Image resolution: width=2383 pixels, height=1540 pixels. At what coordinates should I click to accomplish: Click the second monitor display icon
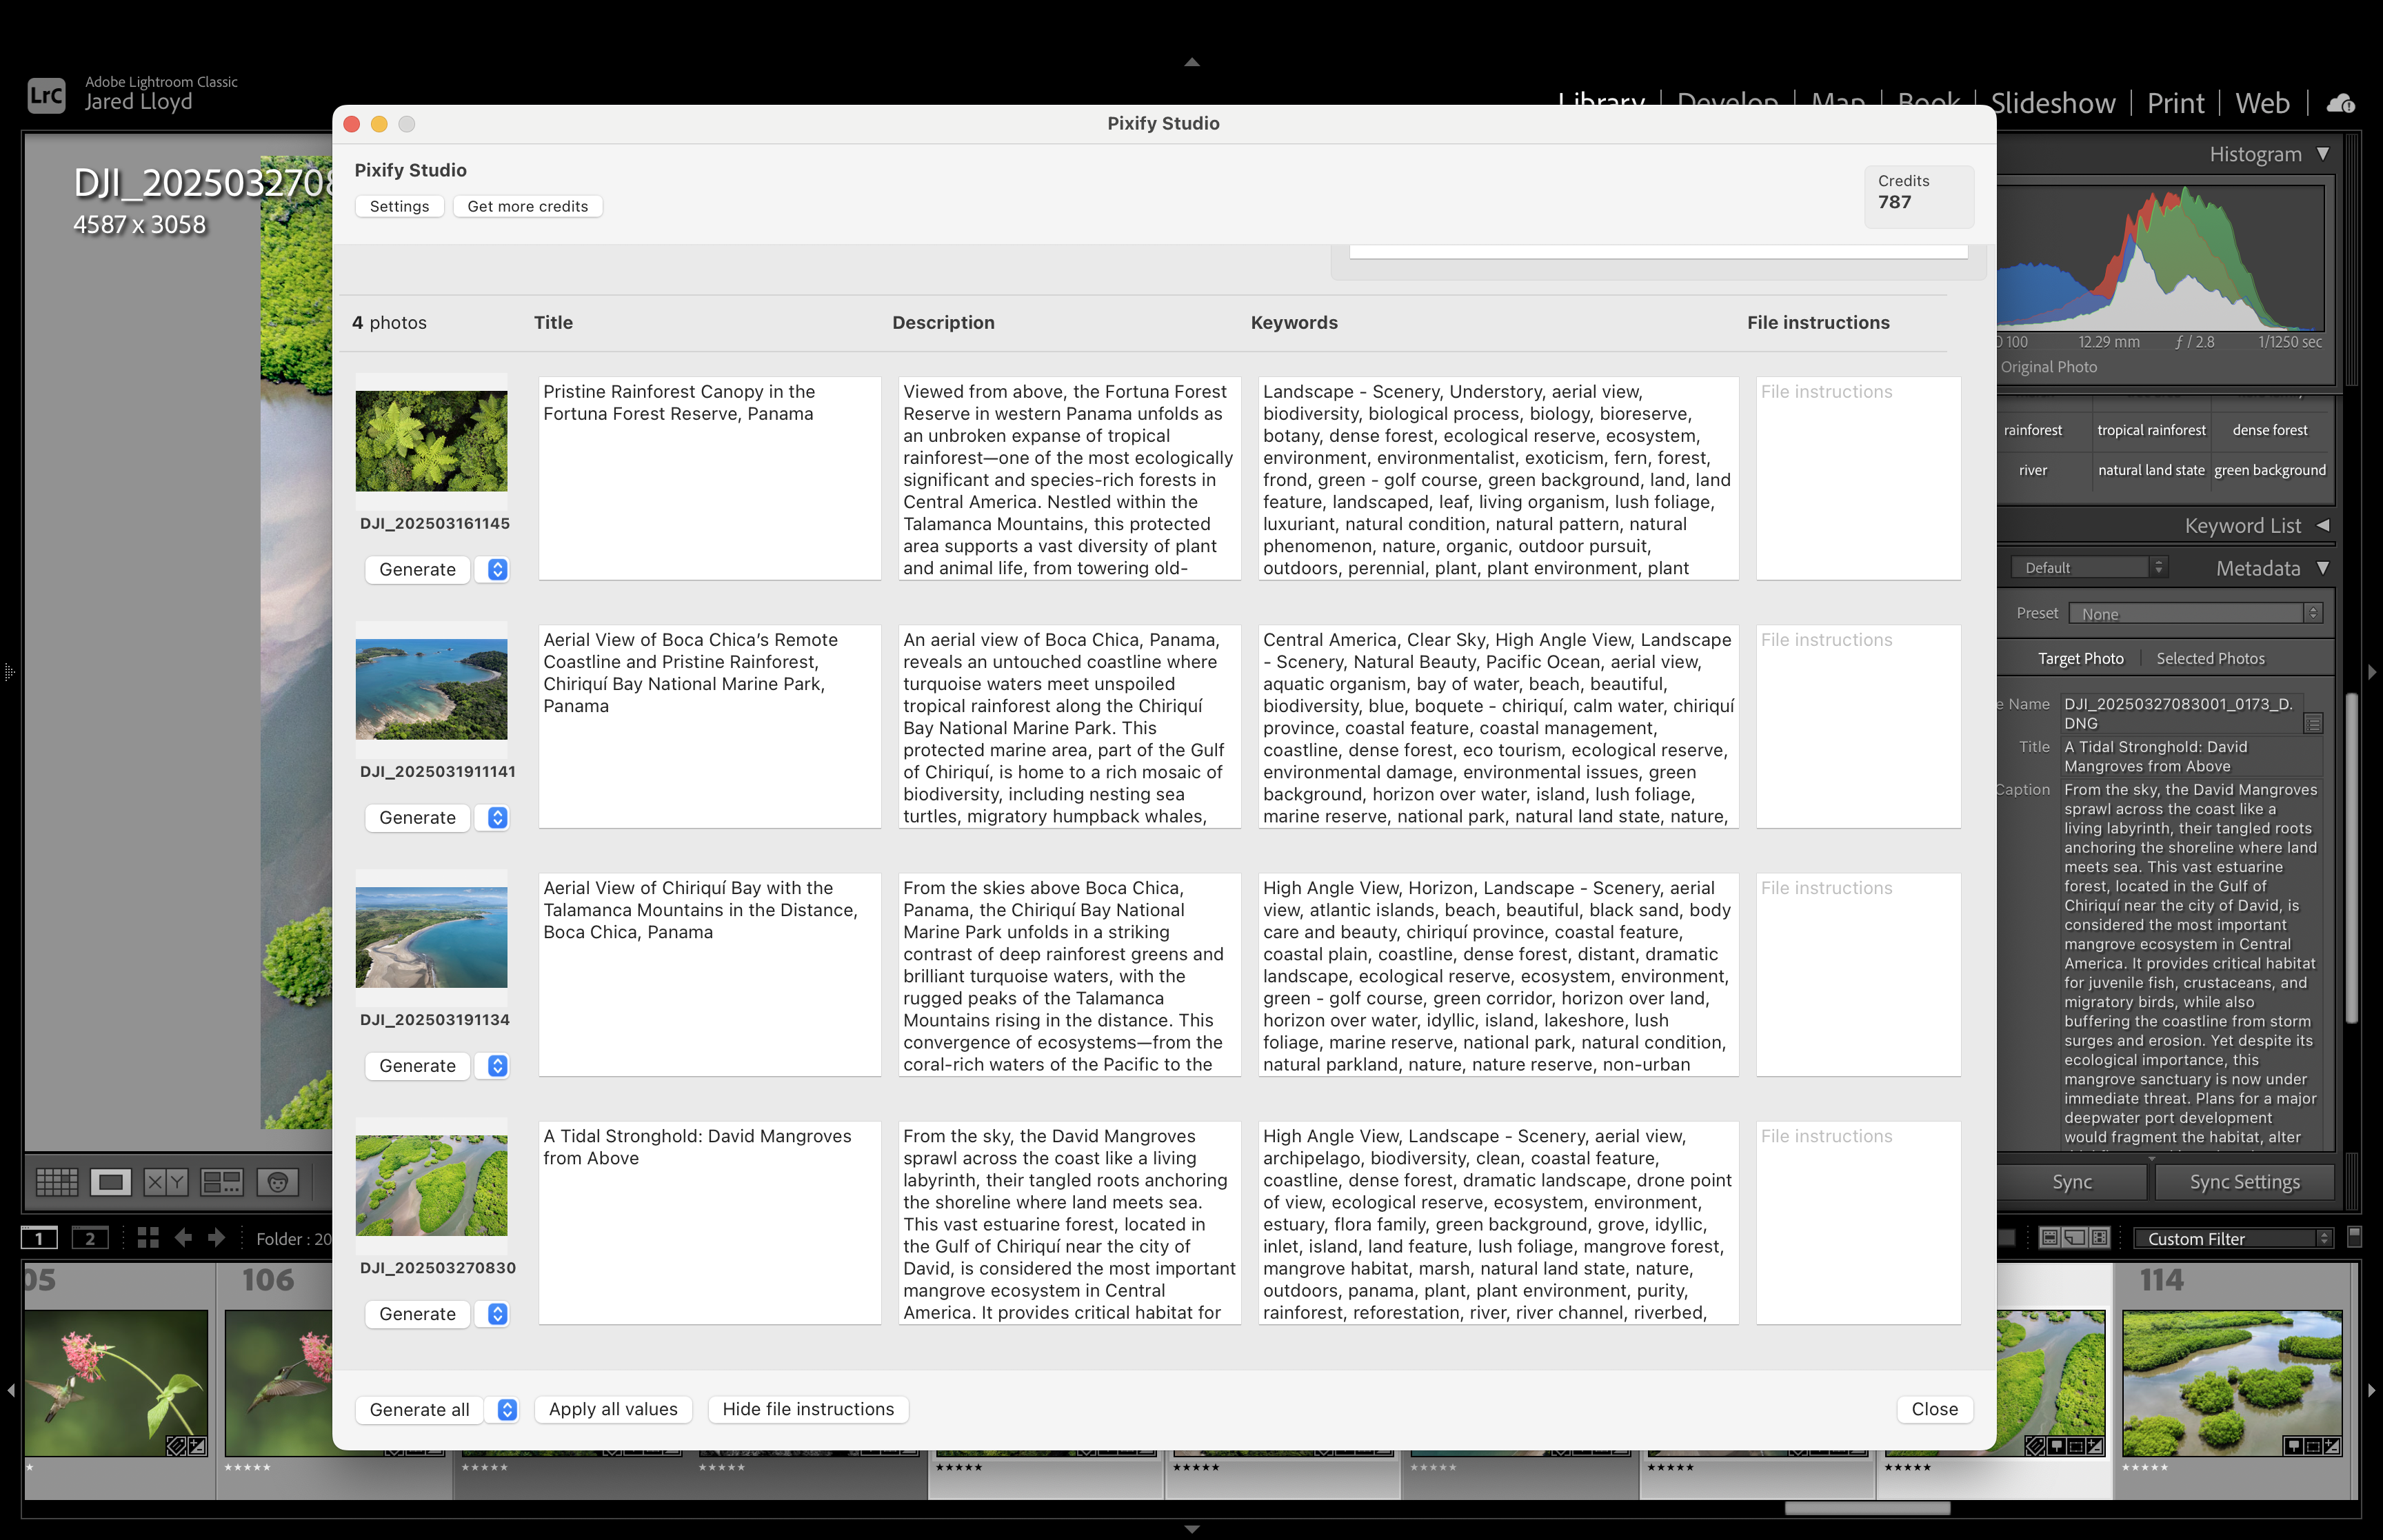tap(90, 1238)
